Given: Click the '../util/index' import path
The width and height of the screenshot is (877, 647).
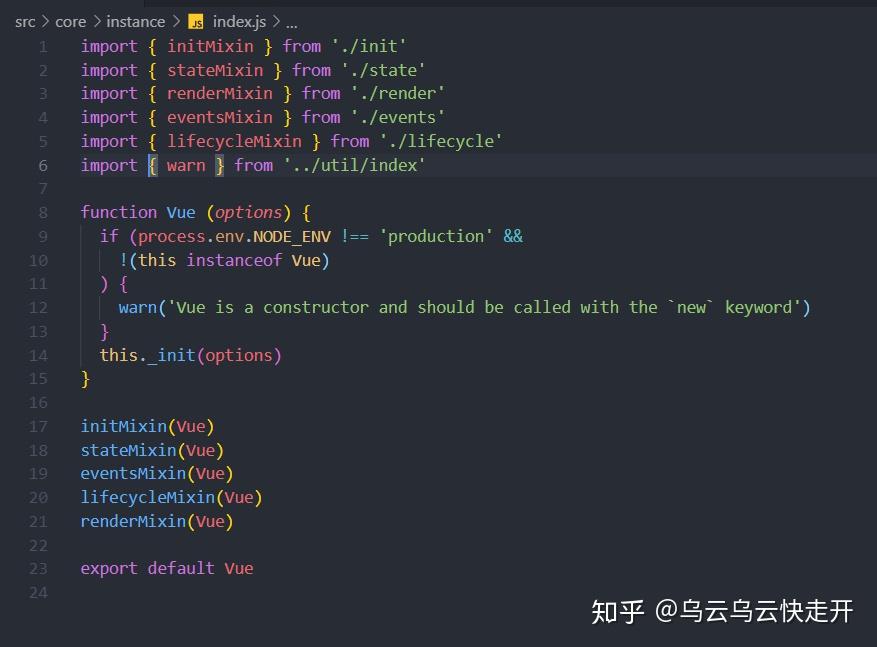Looking at the screenshot, I should tap(354, 165).
